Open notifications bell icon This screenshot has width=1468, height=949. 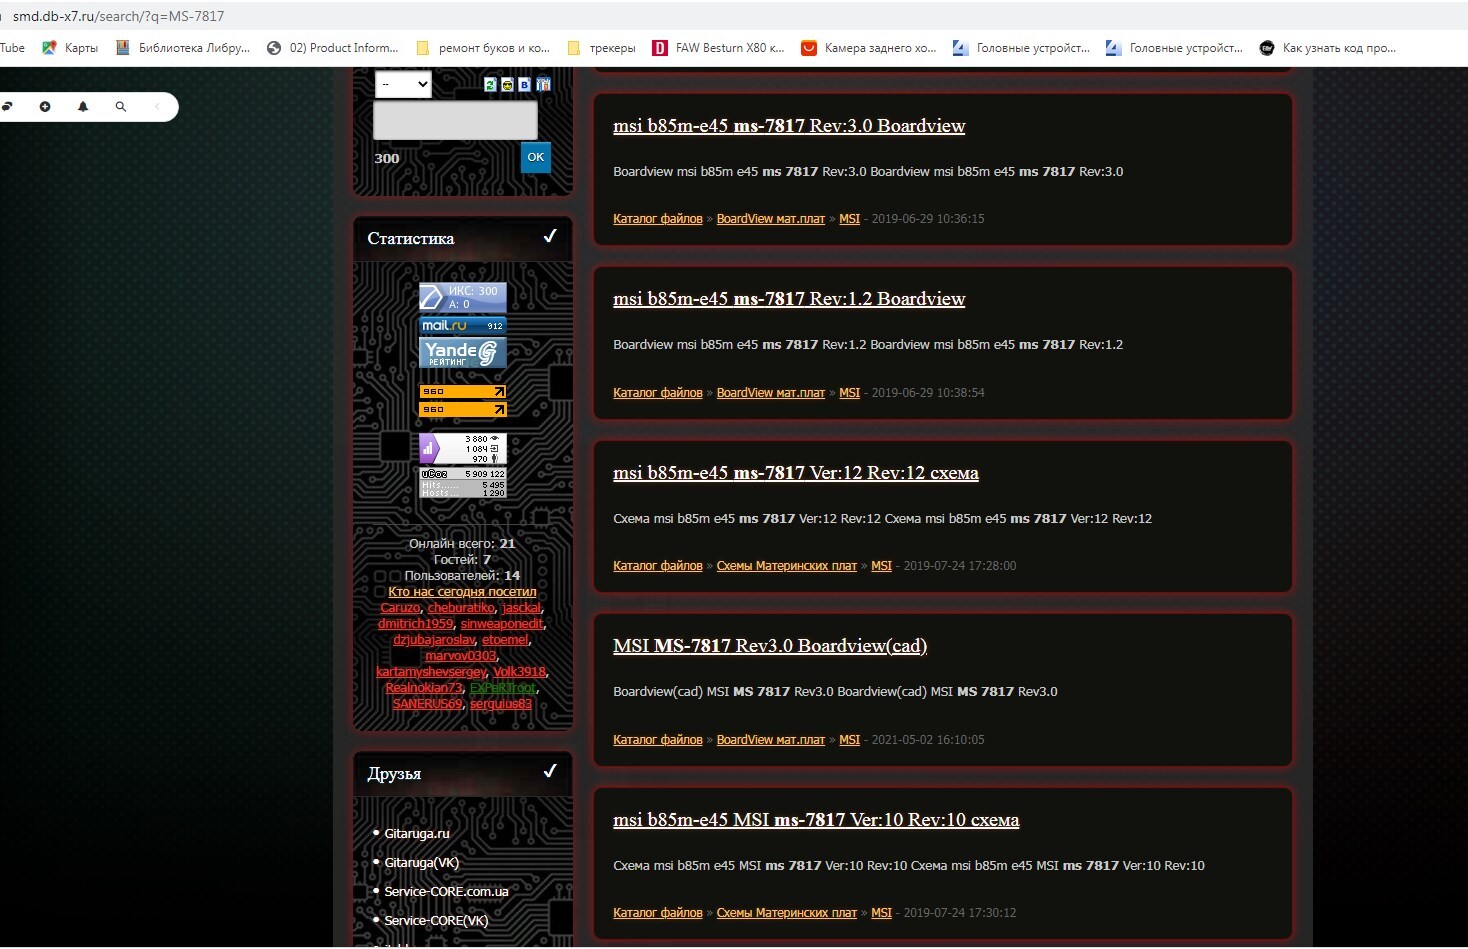(83, 106)
